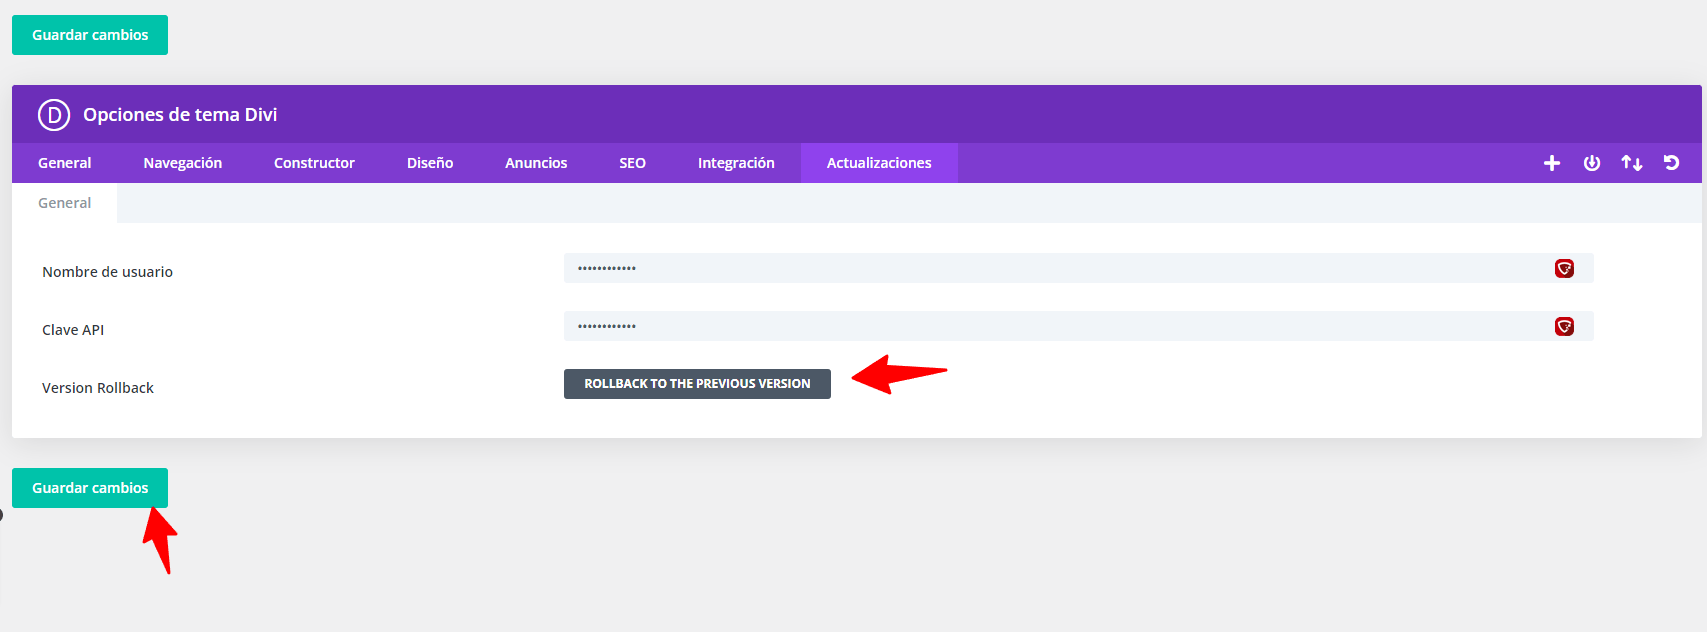Image resolution: width=1707 pixels, height=632 pixels.
Task: Select the General sub-tab below the menu
Action: pos(64,203)
